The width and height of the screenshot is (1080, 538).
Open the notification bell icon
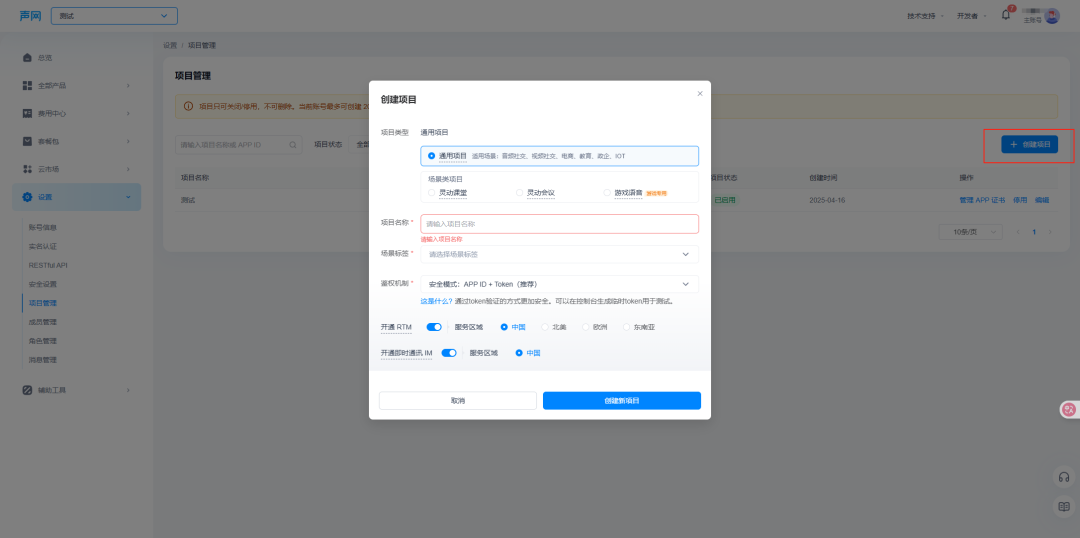pos(1006,15)
